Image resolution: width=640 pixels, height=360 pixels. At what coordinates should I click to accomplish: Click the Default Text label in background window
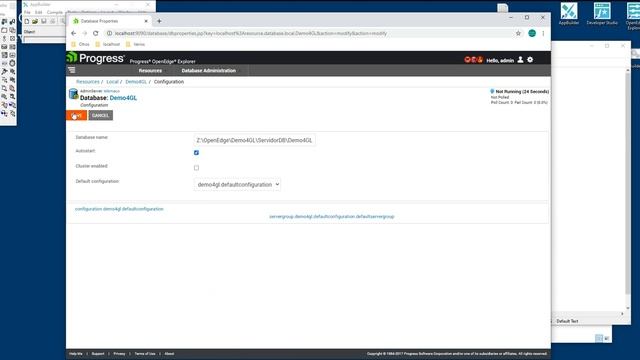coord(567,321)
